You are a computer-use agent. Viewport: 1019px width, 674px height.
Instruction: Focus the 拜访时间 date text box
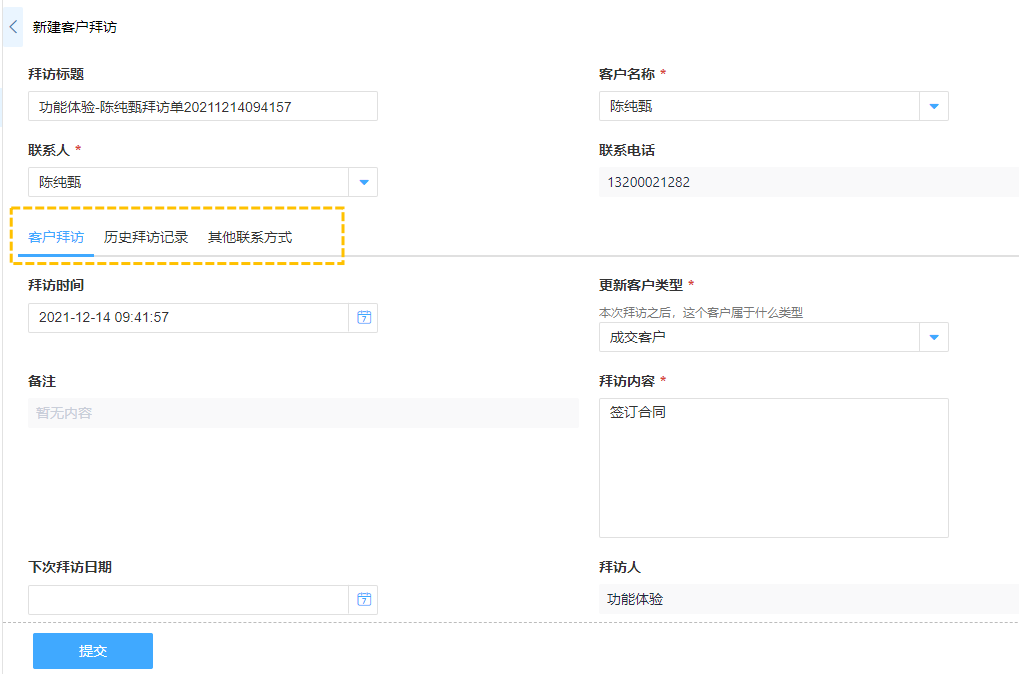tap(188, 318)
